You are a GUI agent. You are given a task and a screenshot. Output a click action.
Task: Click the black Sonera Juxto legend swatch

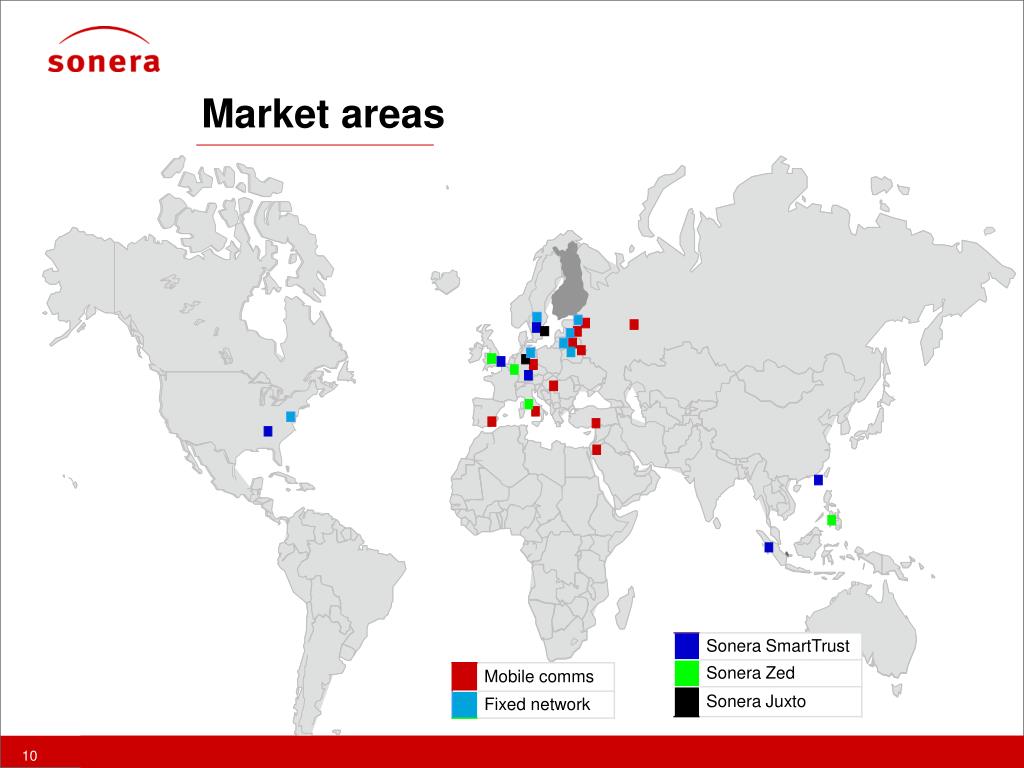point(686,702)
